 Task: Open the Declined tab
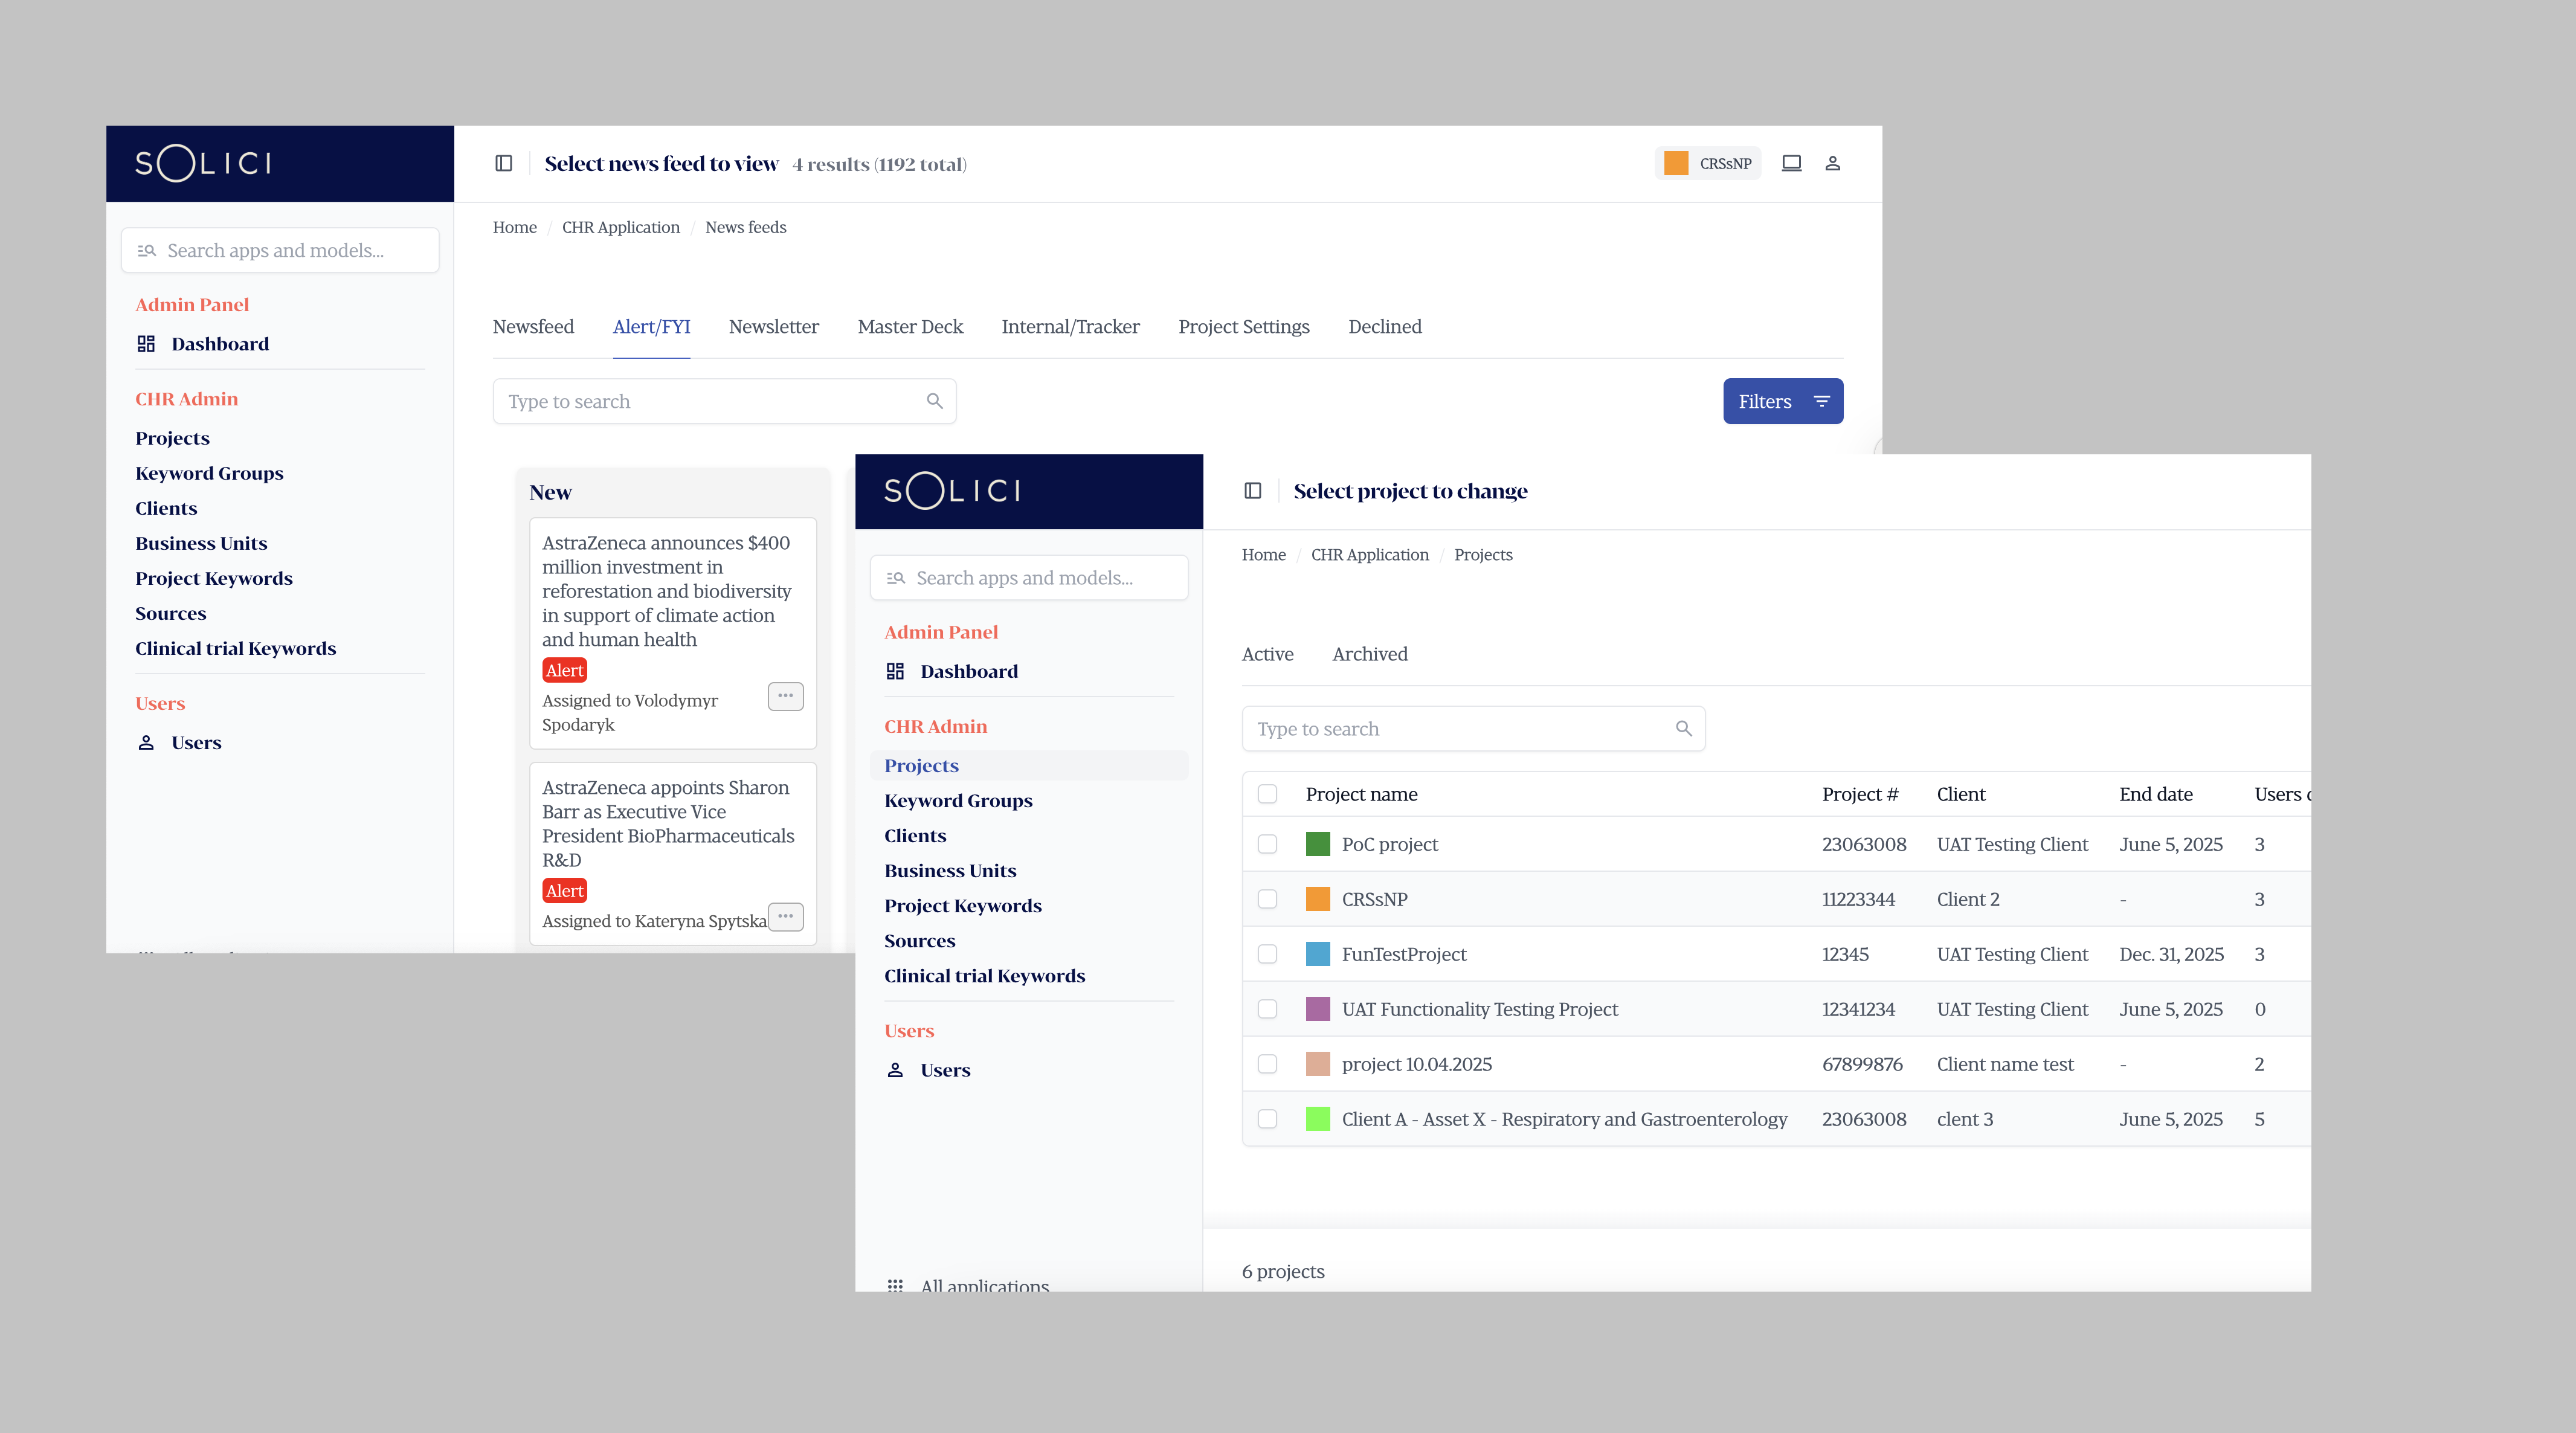coord(1385,327)
